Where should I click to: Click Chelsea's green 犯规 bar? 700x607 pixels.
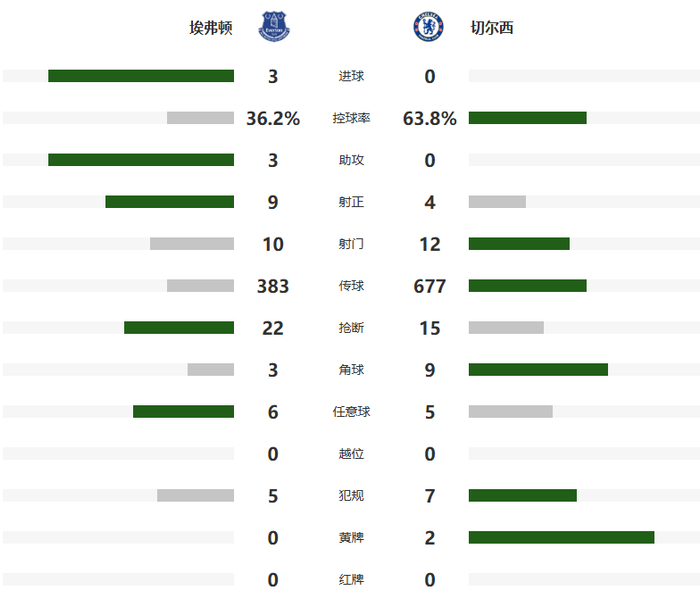pos(522,496)
